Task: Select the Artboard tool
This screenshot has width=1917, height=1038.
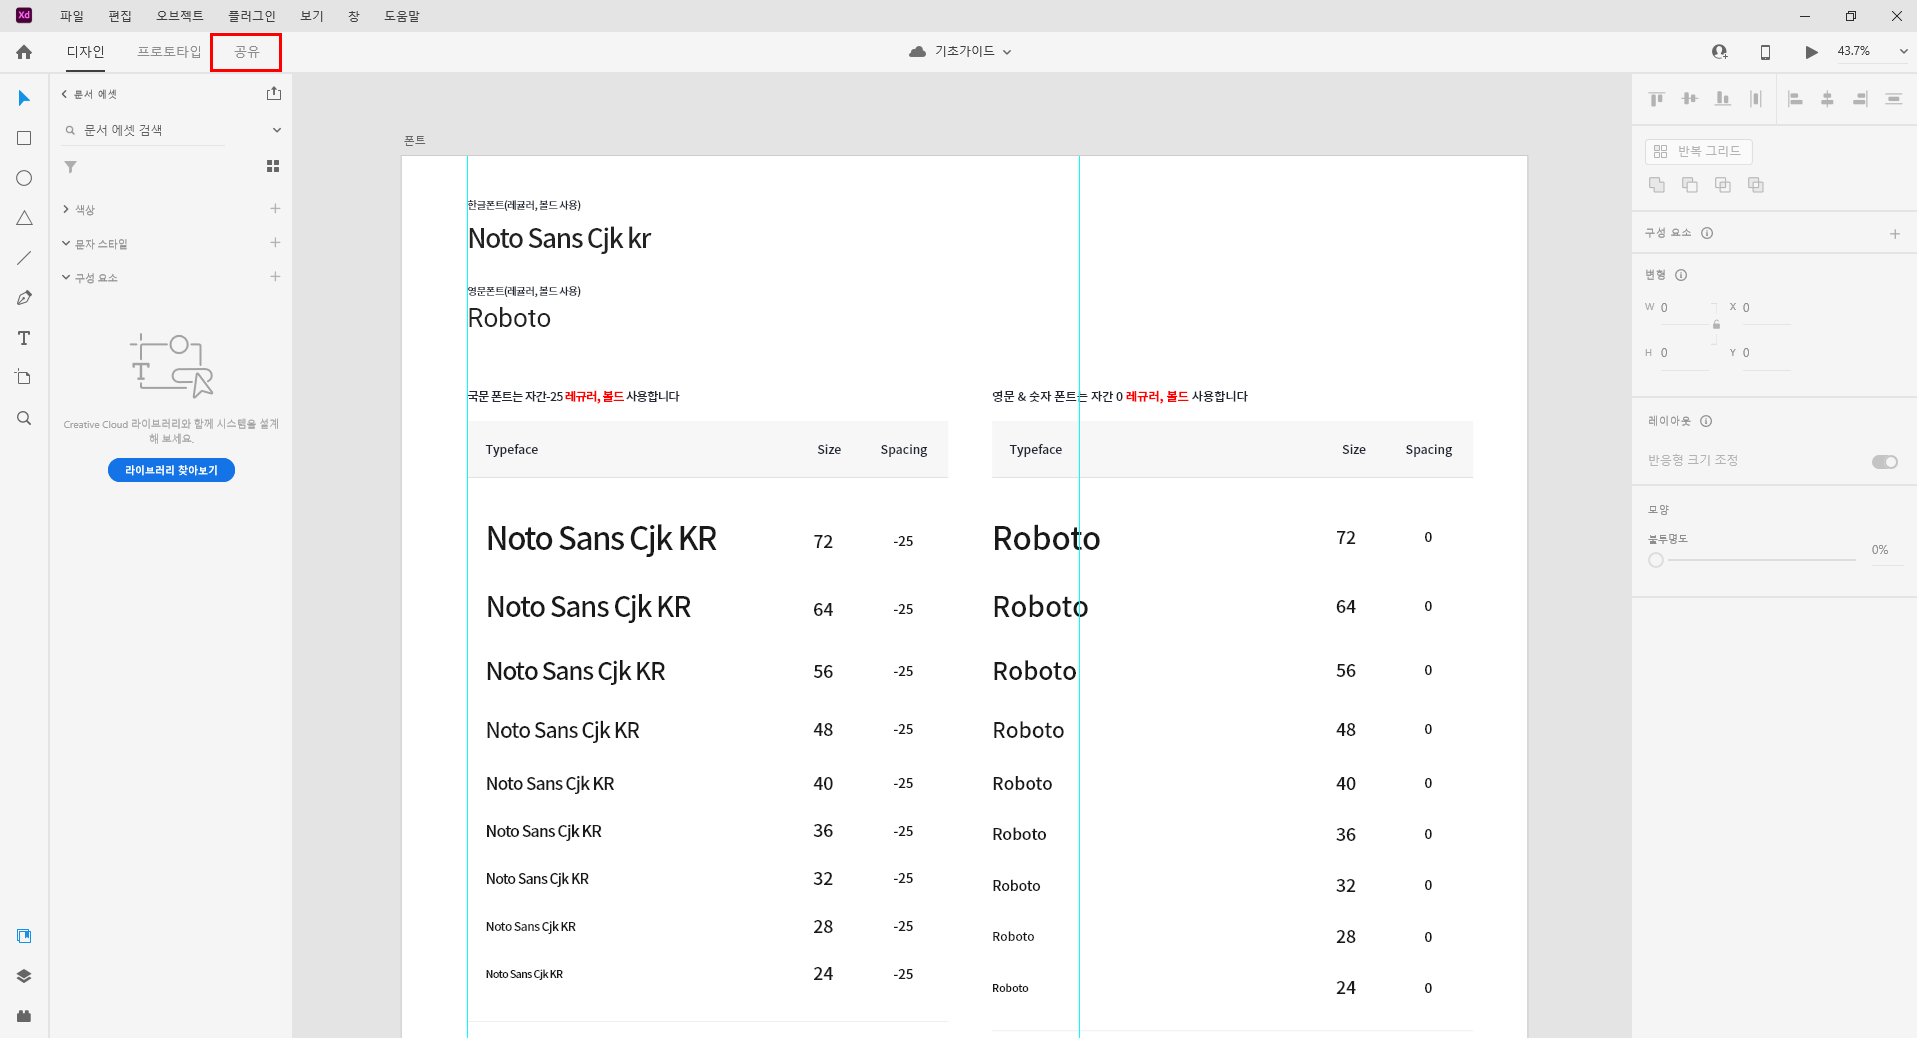Action: point(24,378)
